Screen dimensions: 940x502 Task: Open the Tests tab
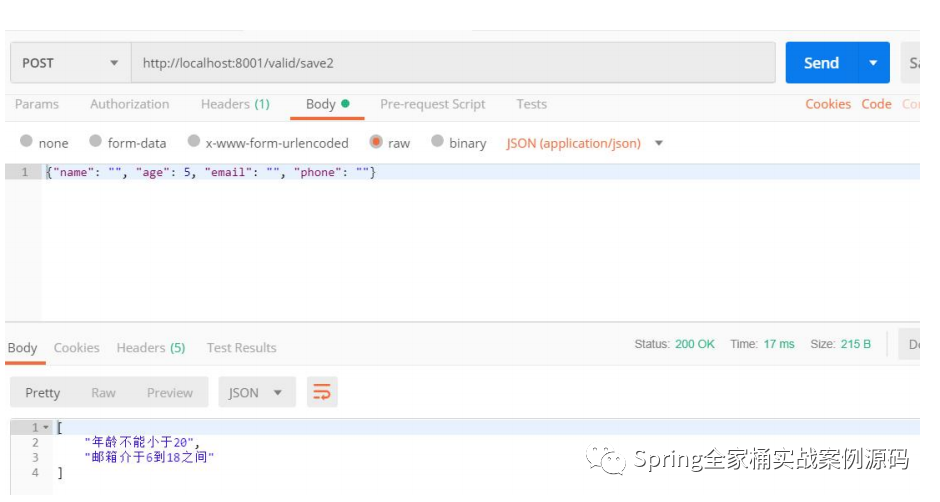531,104
